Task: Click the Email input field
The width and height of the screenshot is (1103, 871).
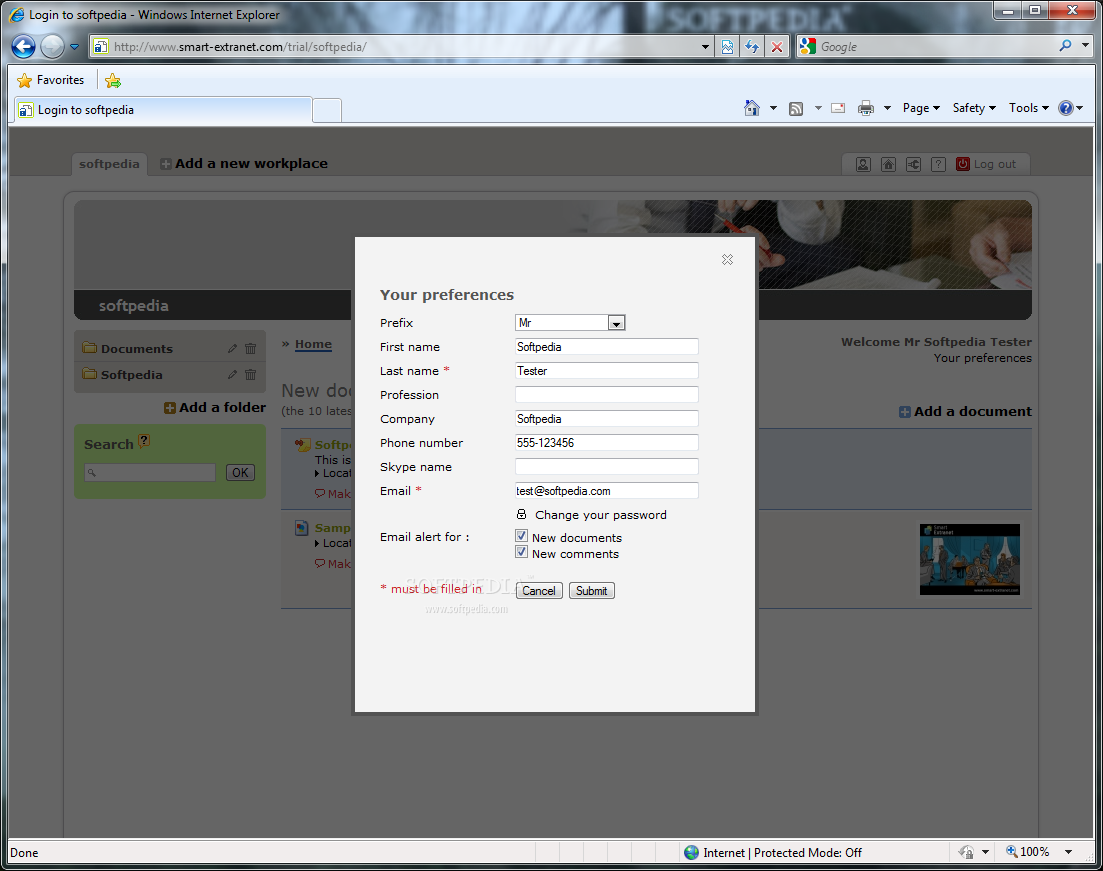Action: point(606,490)
